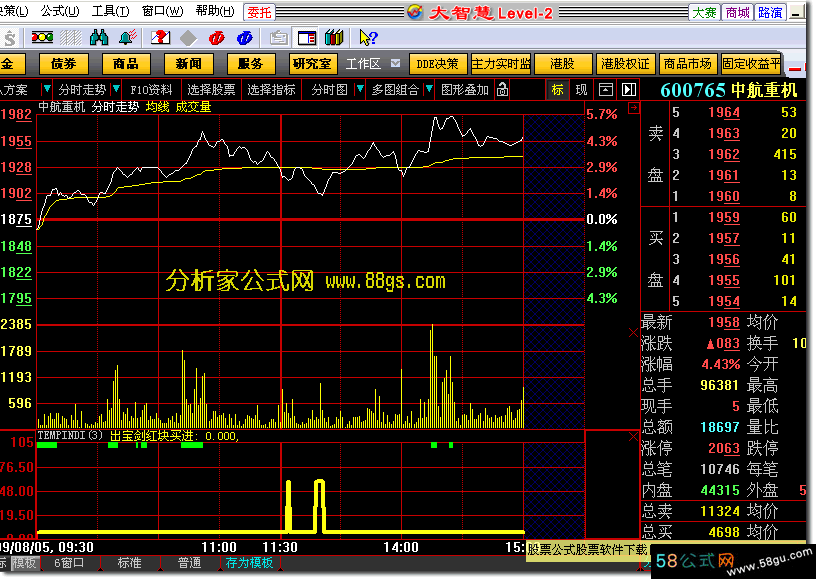This screenshot has width=816, height=579.
Task: Expand the 多图组合 dropdown arrow
Action: coord(429,89)
